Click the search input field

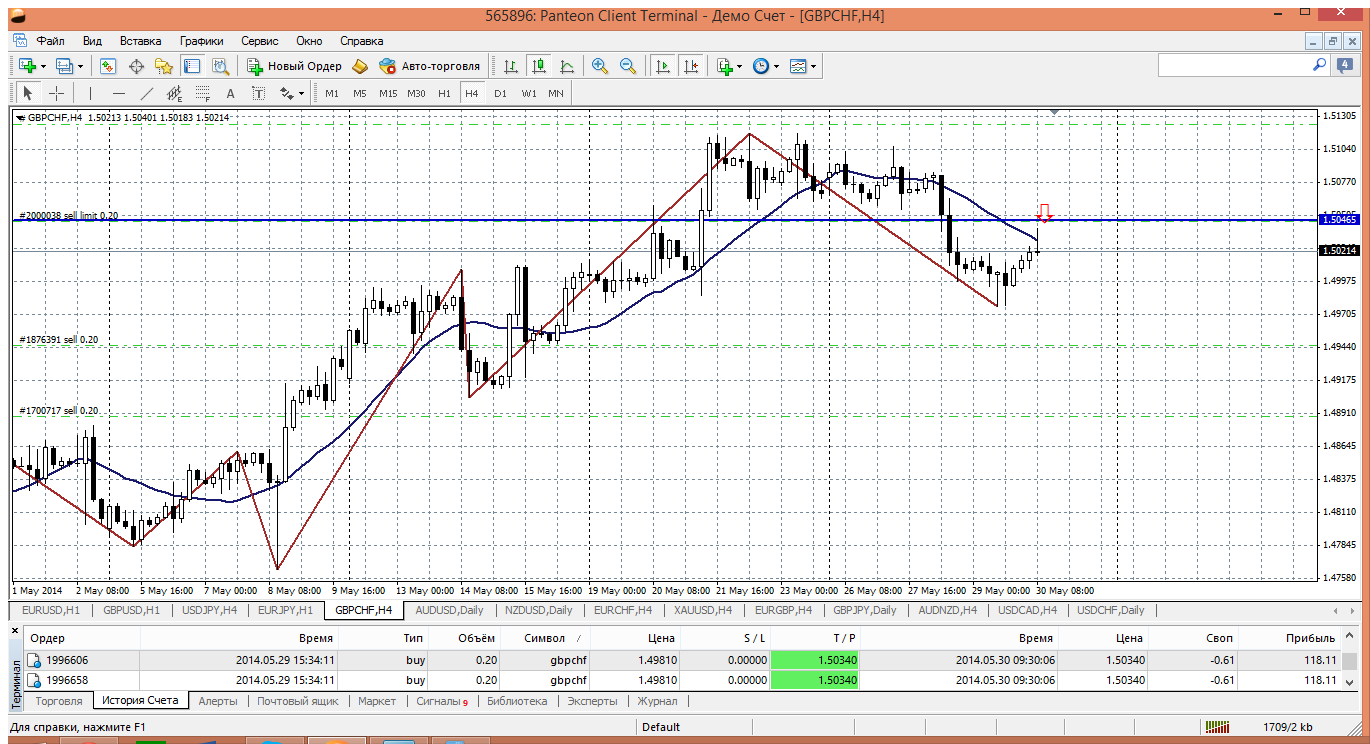(x=1234, y=65)
